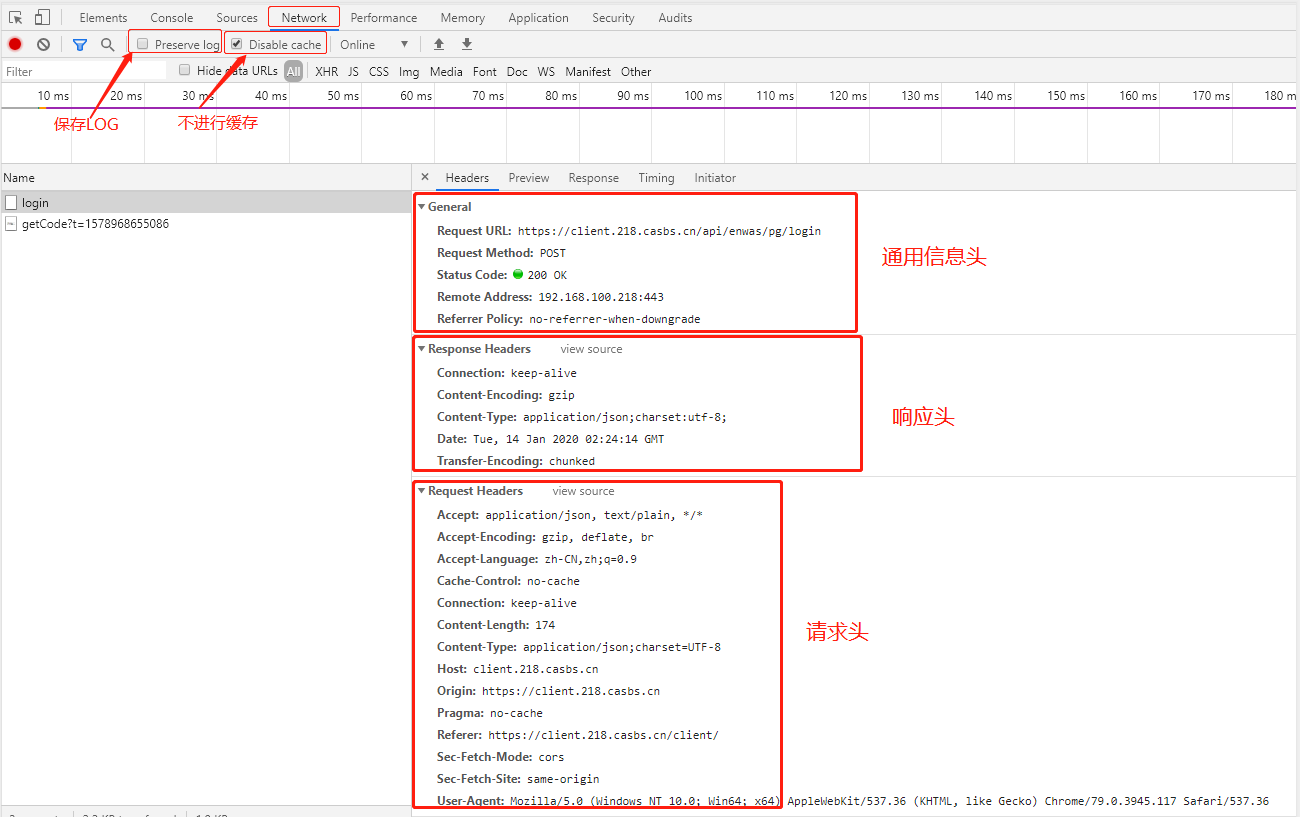Screen dimensions: 1300x817
Task: Filter requests by XHR
Action: tap(327, 71)
